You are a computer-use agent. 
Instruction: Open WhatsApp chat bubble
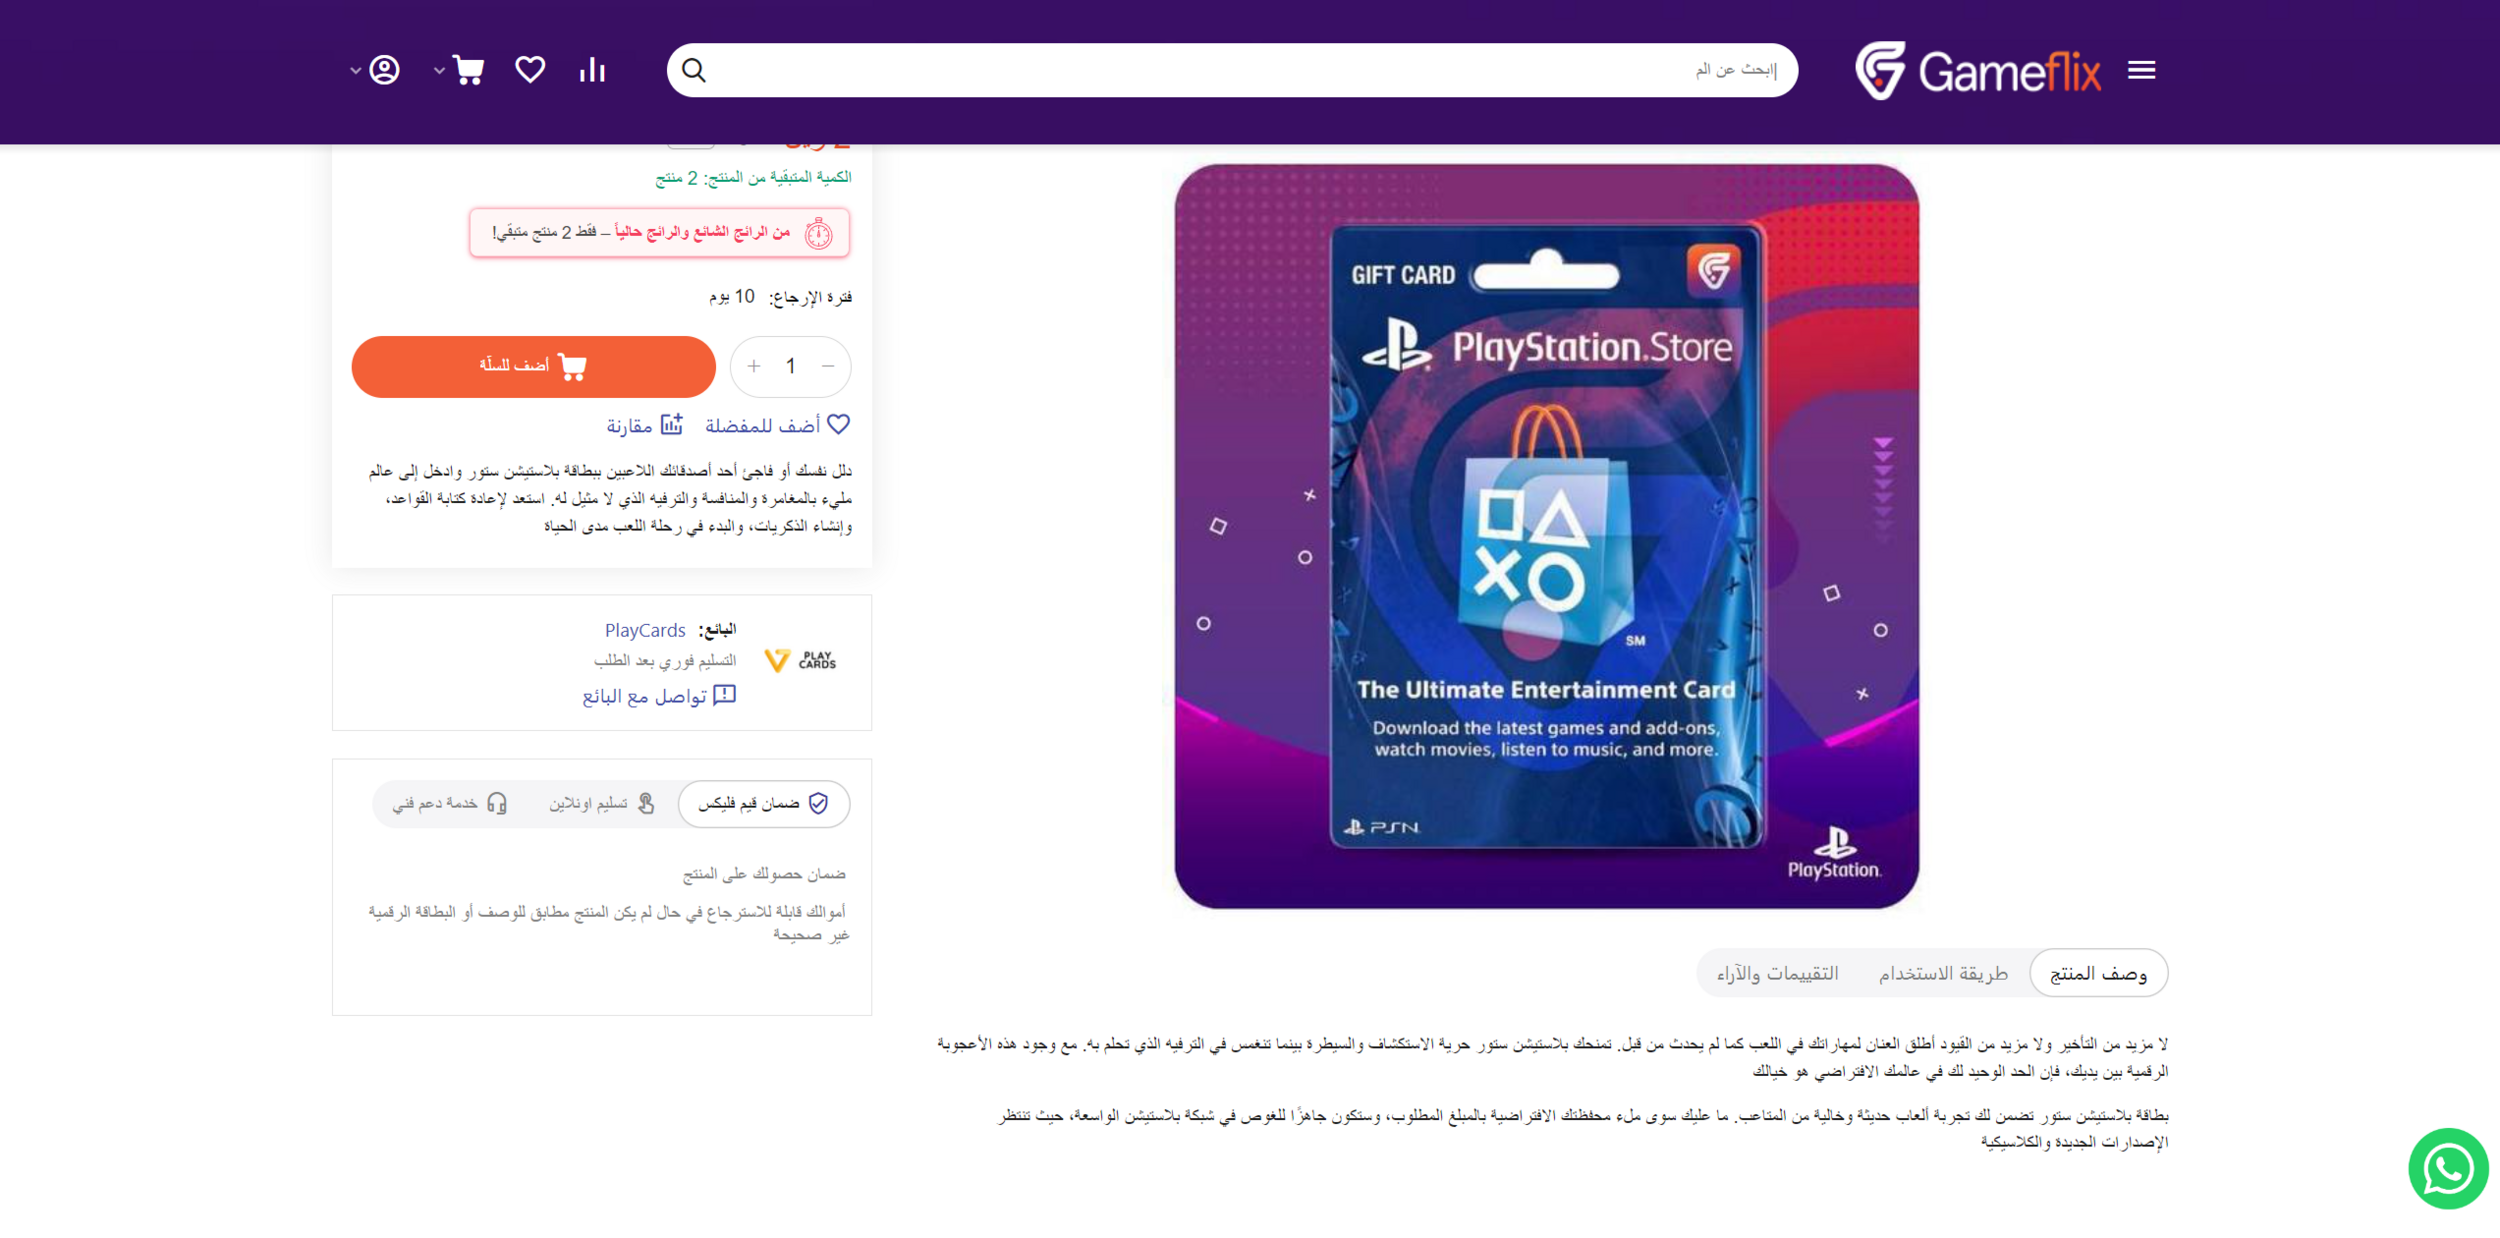tap(2448, 1168)
